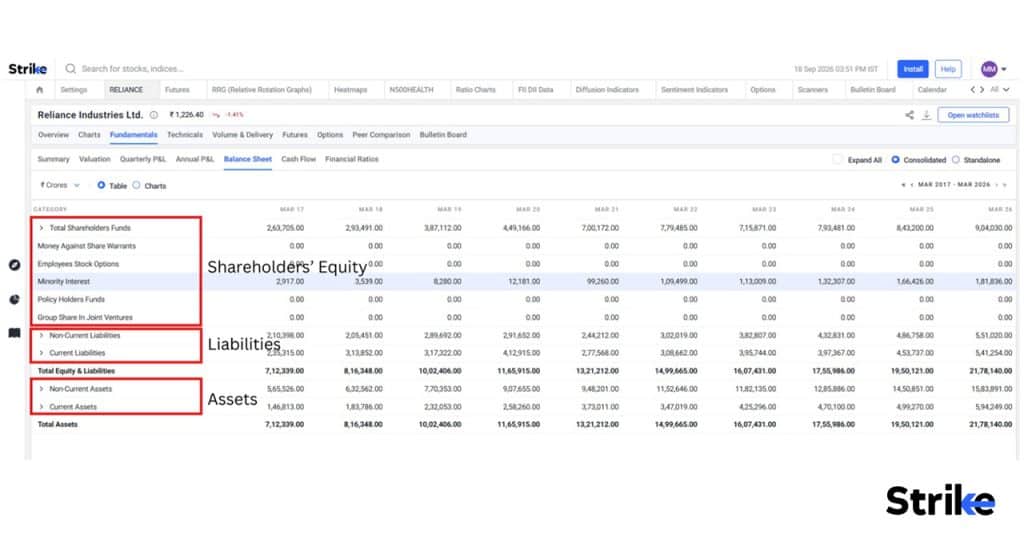Open the account menu caret beside avatar
The height and width of the screenshot is (542, 1024).
[1004, 69]
